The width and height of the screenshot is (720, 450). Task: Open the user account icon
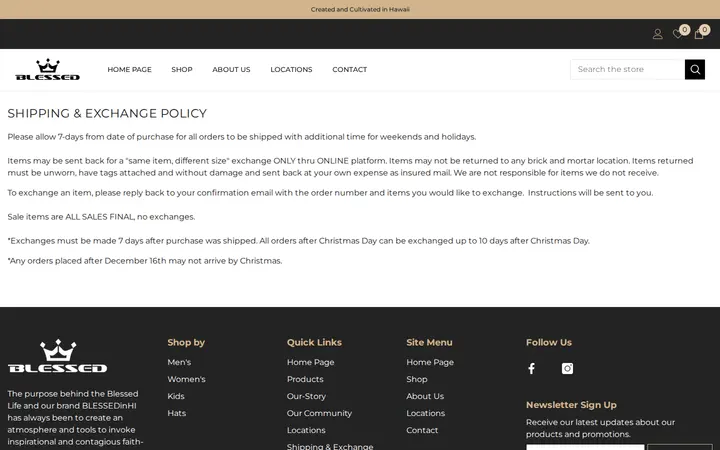pyautogui.click(x=658, y=34)
